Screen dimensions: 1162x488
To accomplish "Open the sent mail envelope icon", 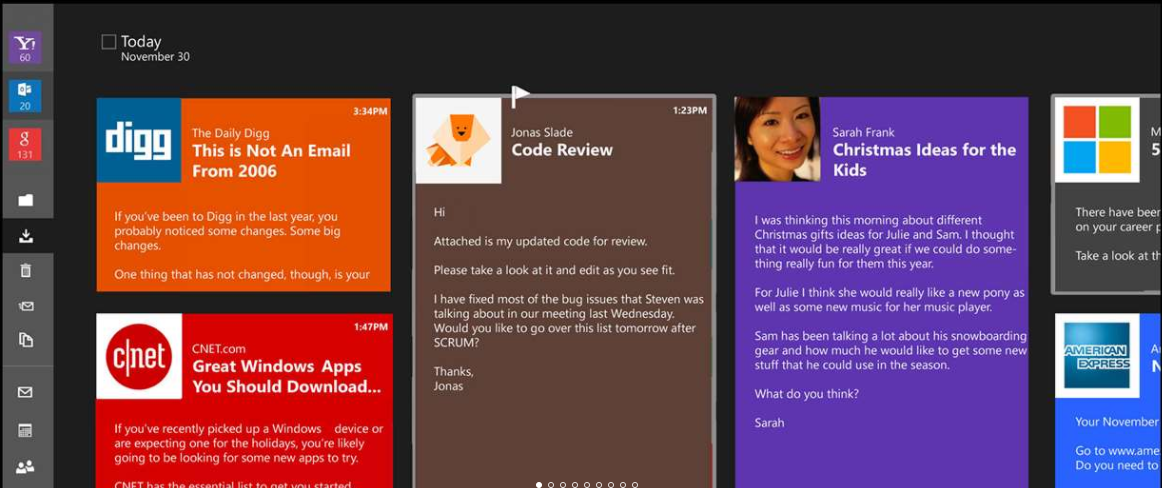I will tap(25, 306).
